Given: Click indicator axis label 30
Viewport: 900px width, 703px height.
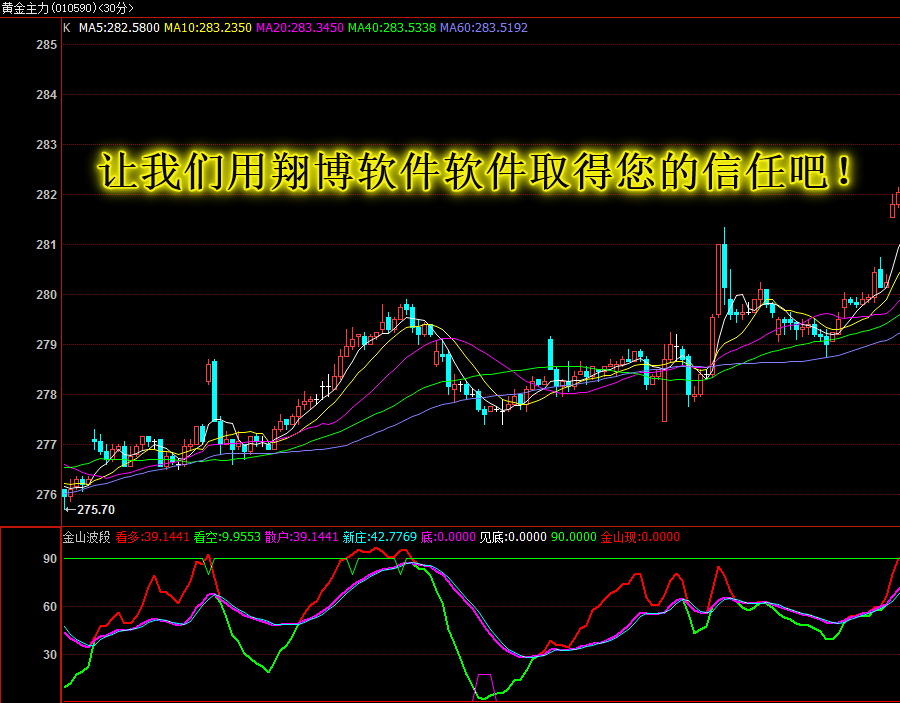Looking at the screenshot, I should coord(50,655).
